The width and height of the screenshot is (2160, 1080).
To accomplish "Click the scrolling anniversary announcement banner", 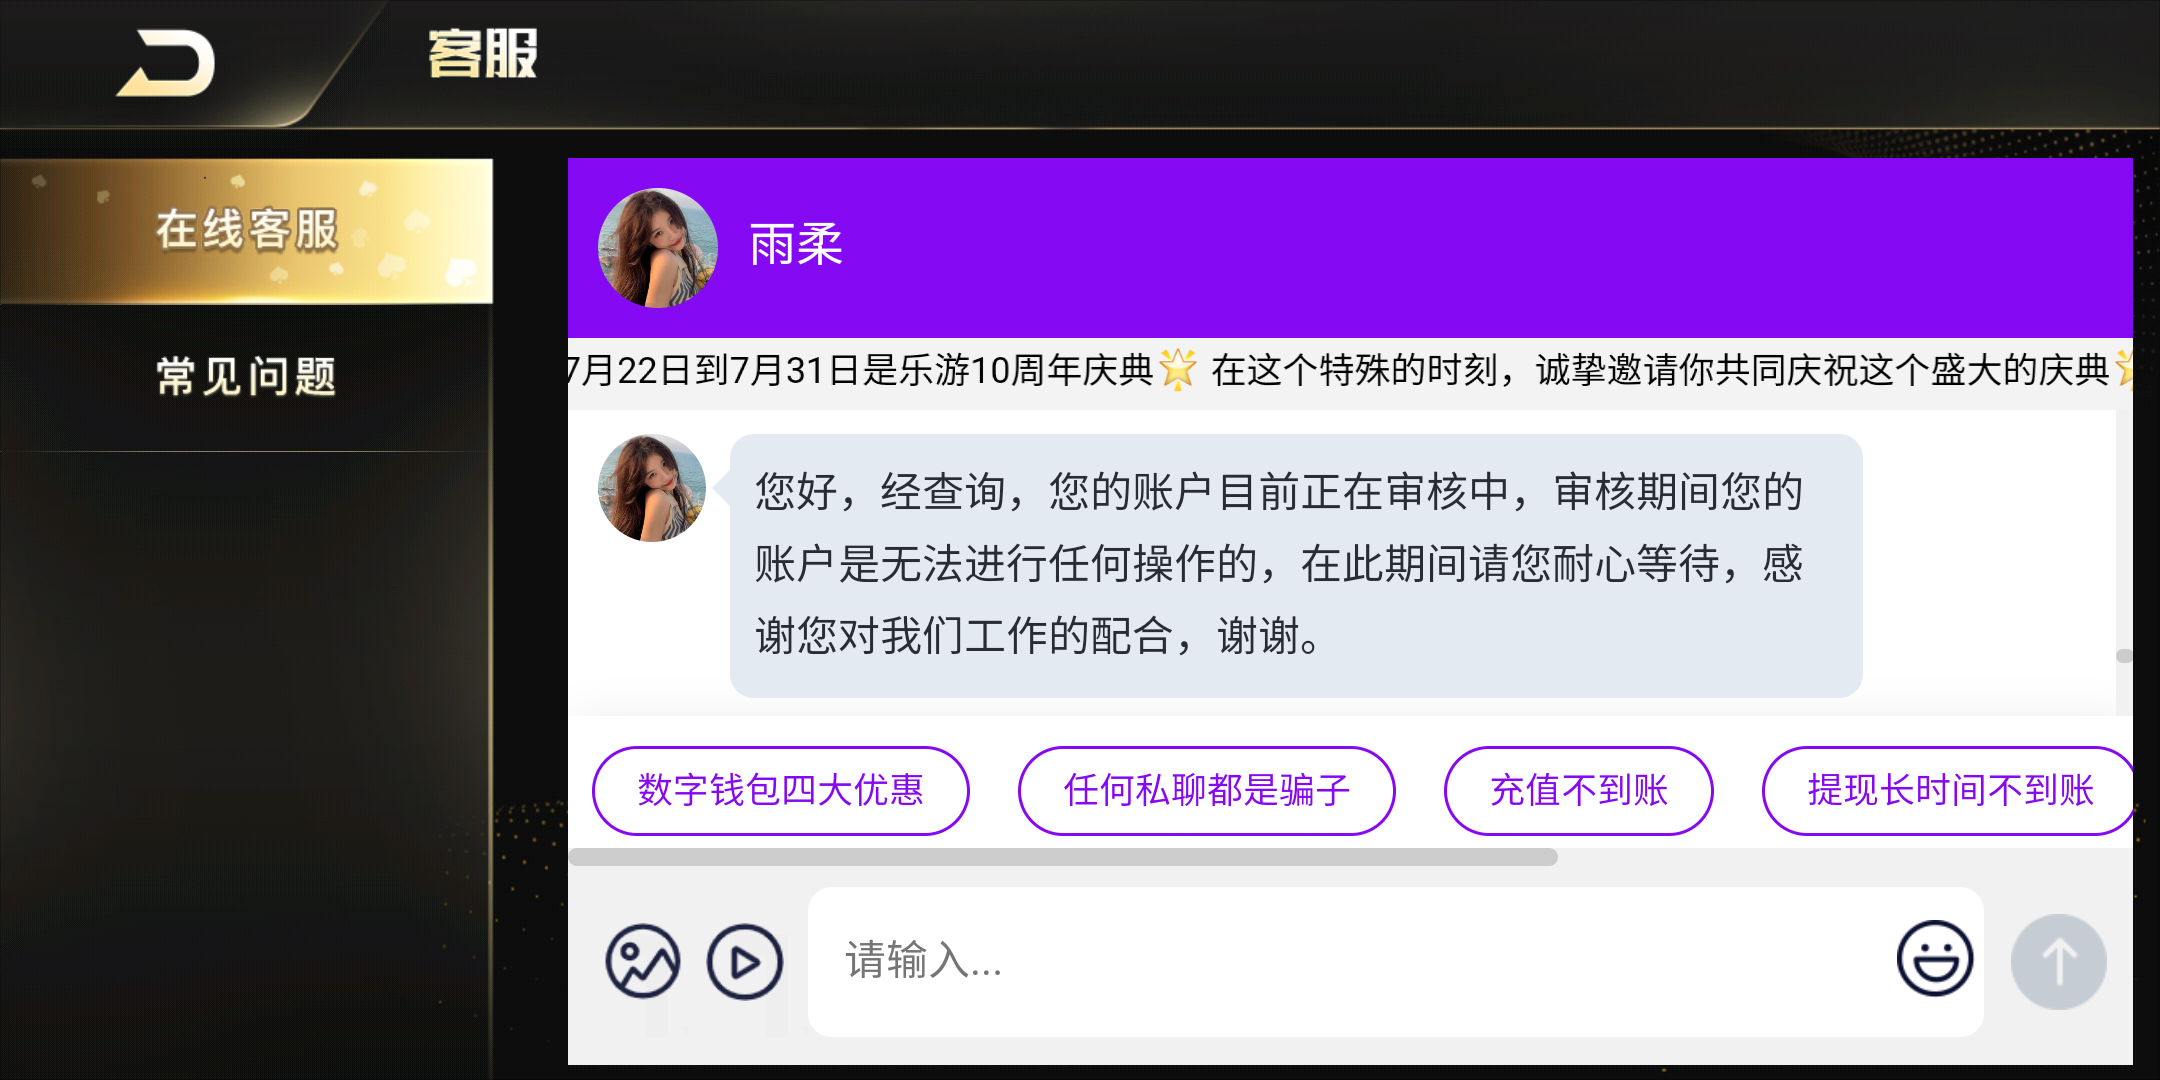I will click(x=1350, y=371).
